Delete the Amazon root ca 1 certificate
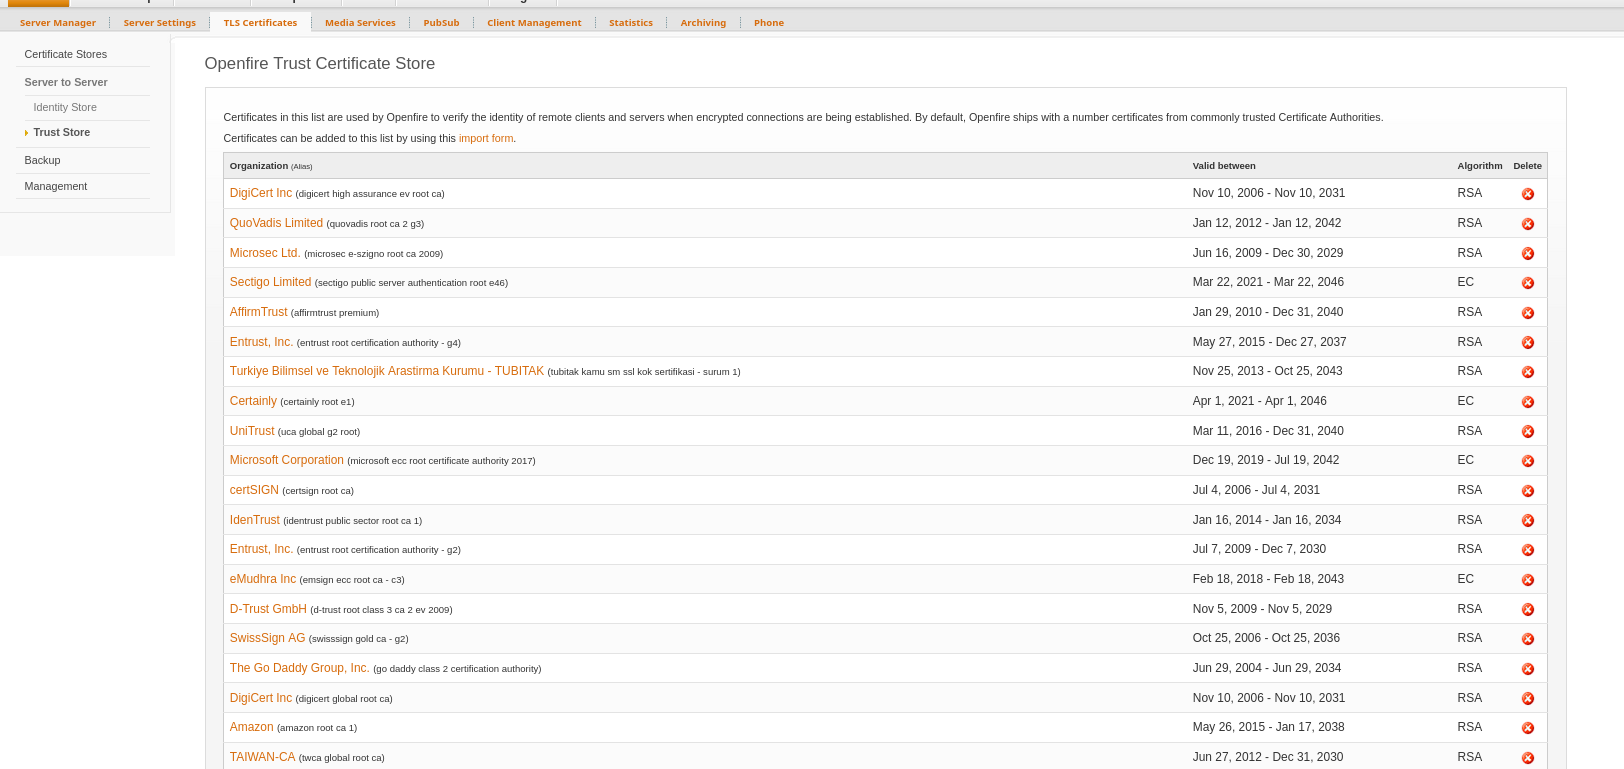This screenshot has height=769, width=1624. click(x=1527, y=728)
